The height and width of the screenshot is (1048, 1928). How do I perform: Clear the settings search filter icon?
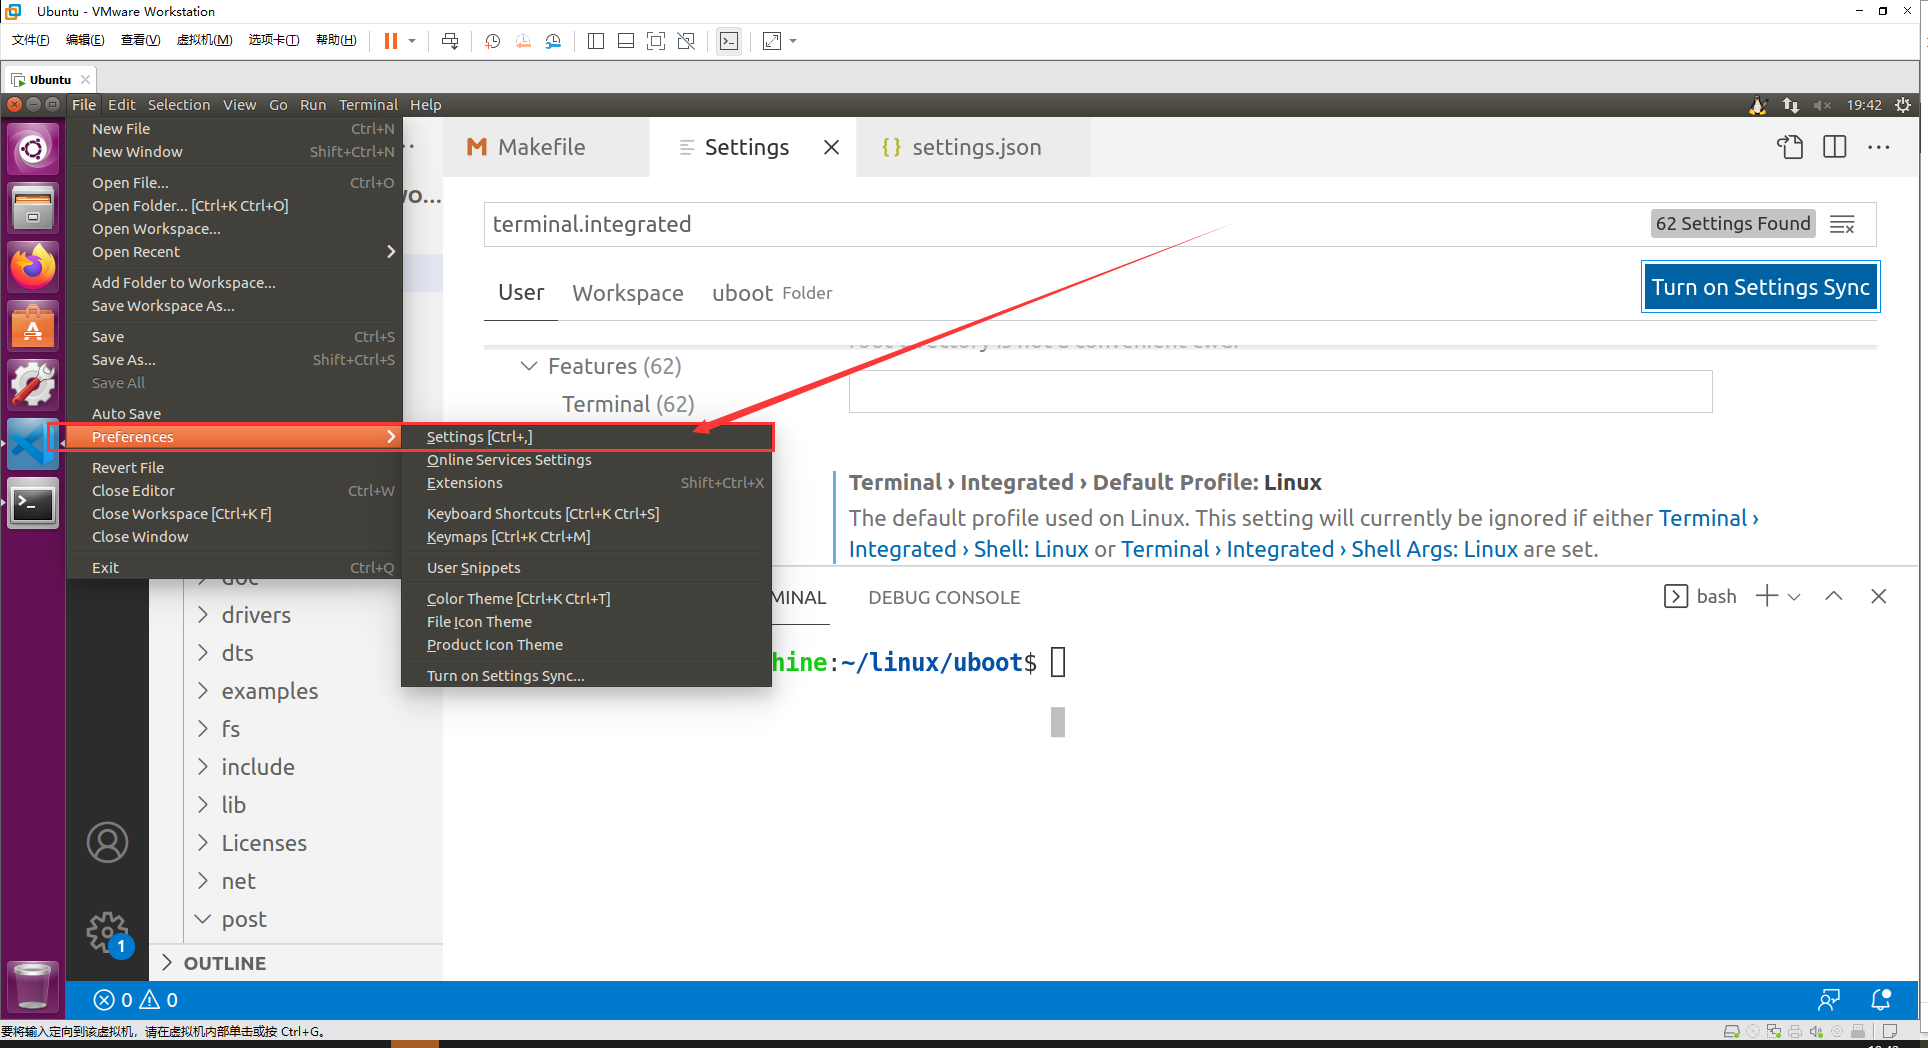click(1843, 223)
